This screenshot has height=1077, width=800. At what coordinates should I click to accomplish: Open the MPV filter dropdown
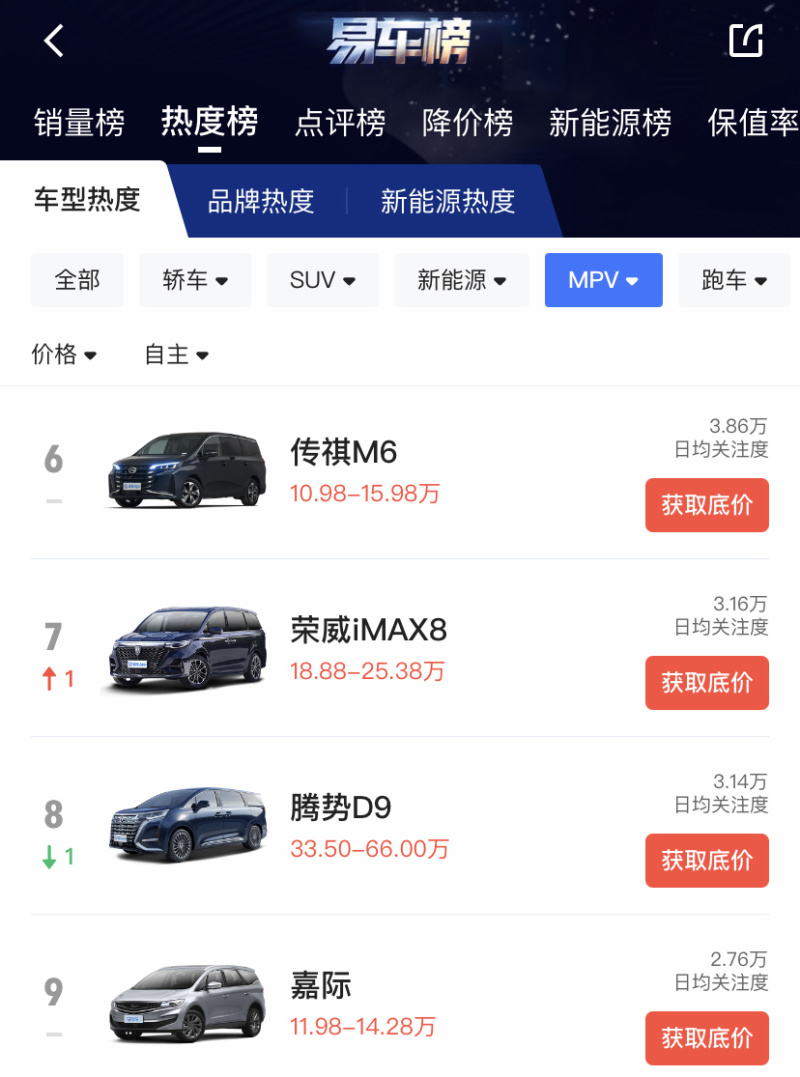pyautogui.click(x=604, y=280)
